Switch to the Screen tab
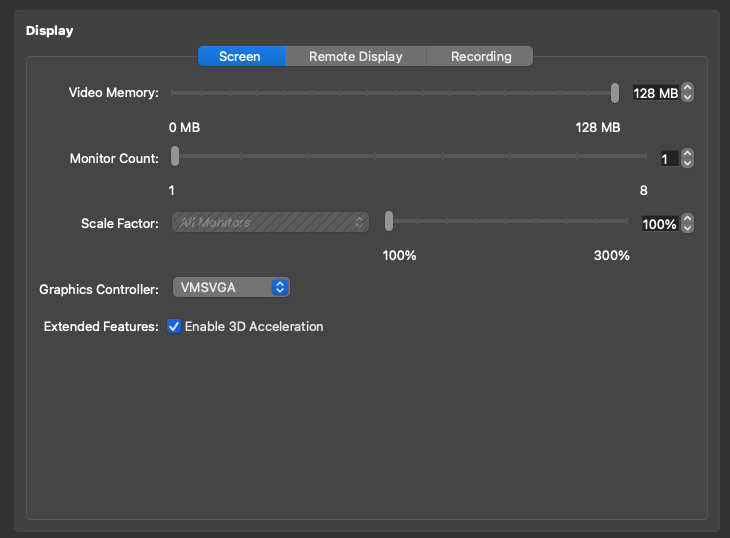Image resolution: width=730 pixels, height=538 pixels. tap(240, 56)
